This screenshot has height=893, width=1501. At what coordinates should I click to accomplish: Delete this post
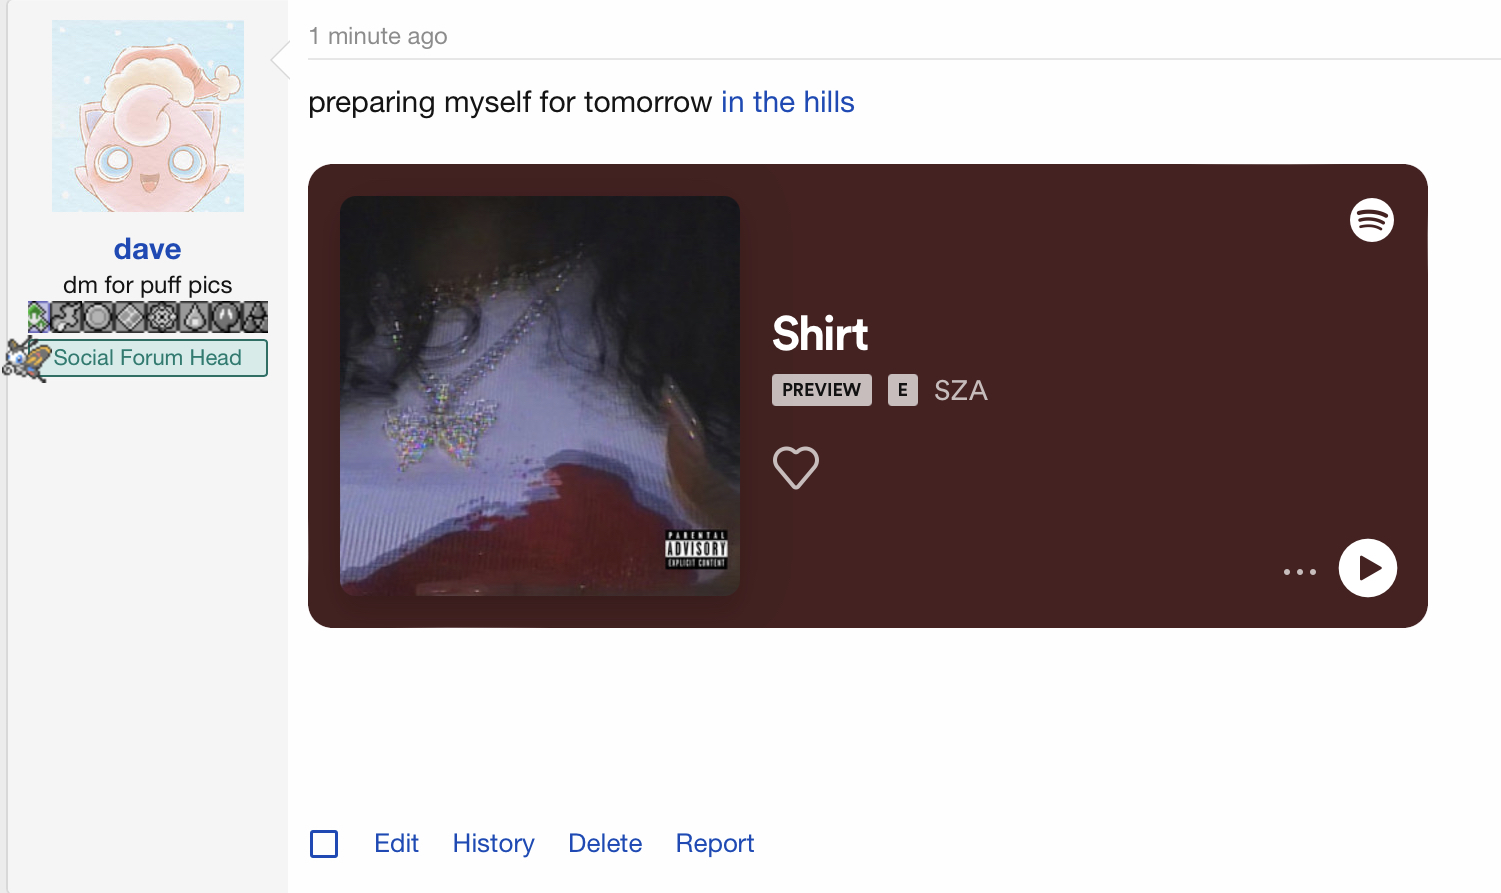(x=605, y=843)
